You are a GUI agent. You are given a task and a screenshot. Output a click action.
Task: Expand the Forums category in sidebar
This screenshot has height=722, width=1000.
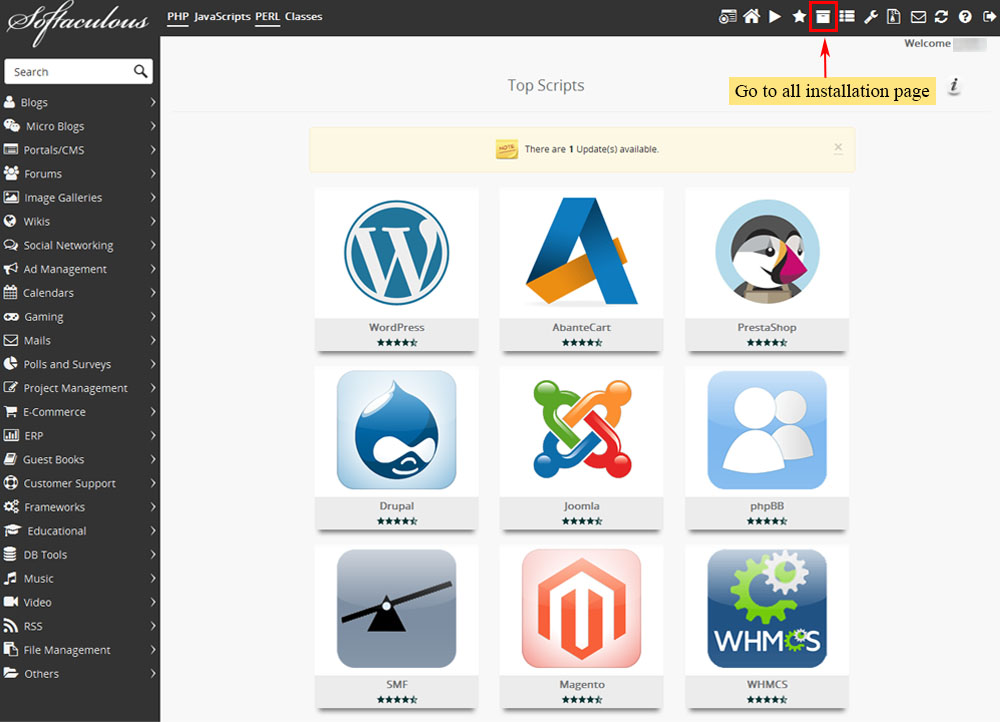[x=78, y=174]
